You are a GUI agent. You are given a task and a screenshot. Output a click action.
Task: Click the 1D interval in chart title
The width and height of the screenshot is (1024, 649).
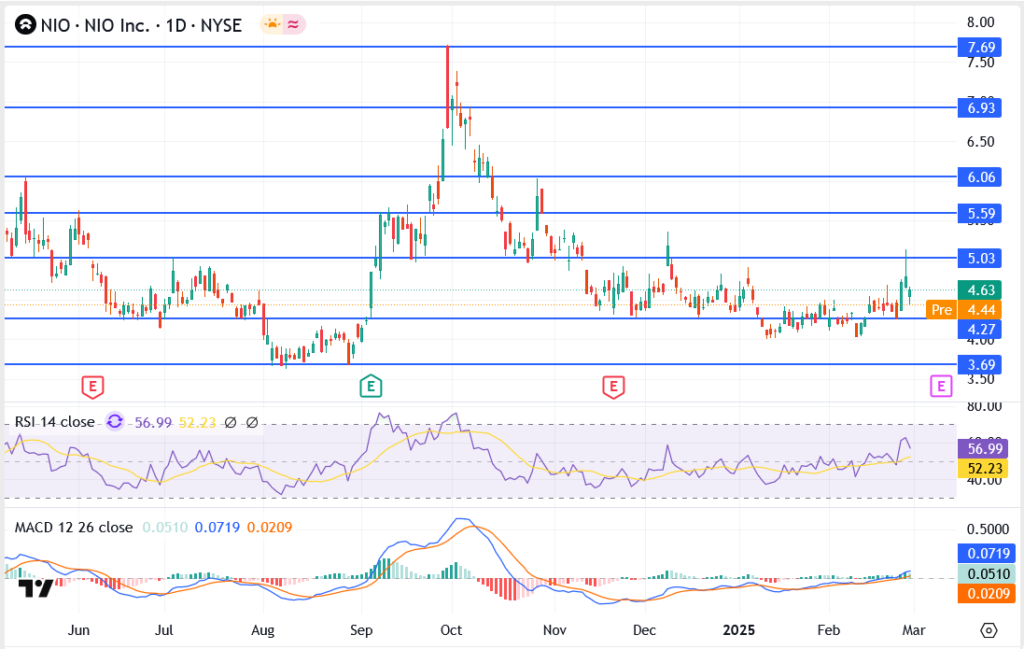(x=177, y=26)
